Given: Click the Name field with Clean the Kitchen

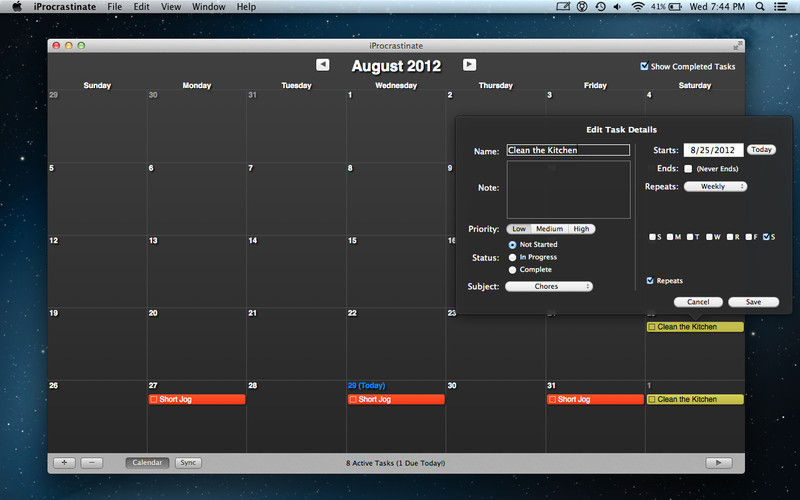Looking at the screenshot, I should pyautogui.click(x=568, y=150).
